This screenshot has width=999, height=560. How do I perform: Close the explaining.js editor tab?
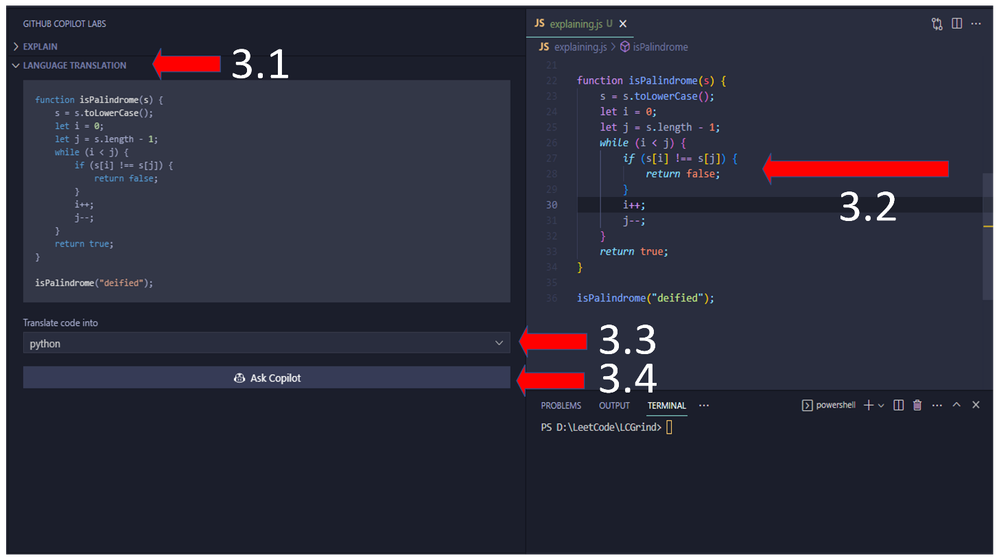pyautogui.click(x=623, y=24)
